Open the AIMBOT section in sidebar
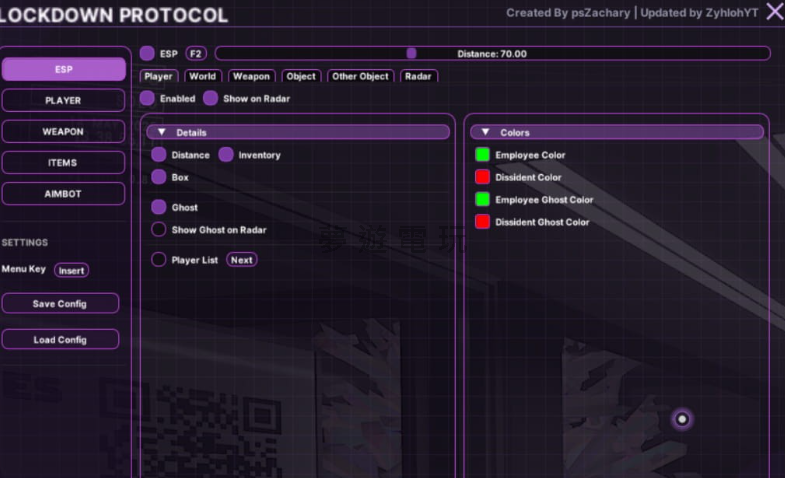The image size is (785, 478). coord(63,194)
